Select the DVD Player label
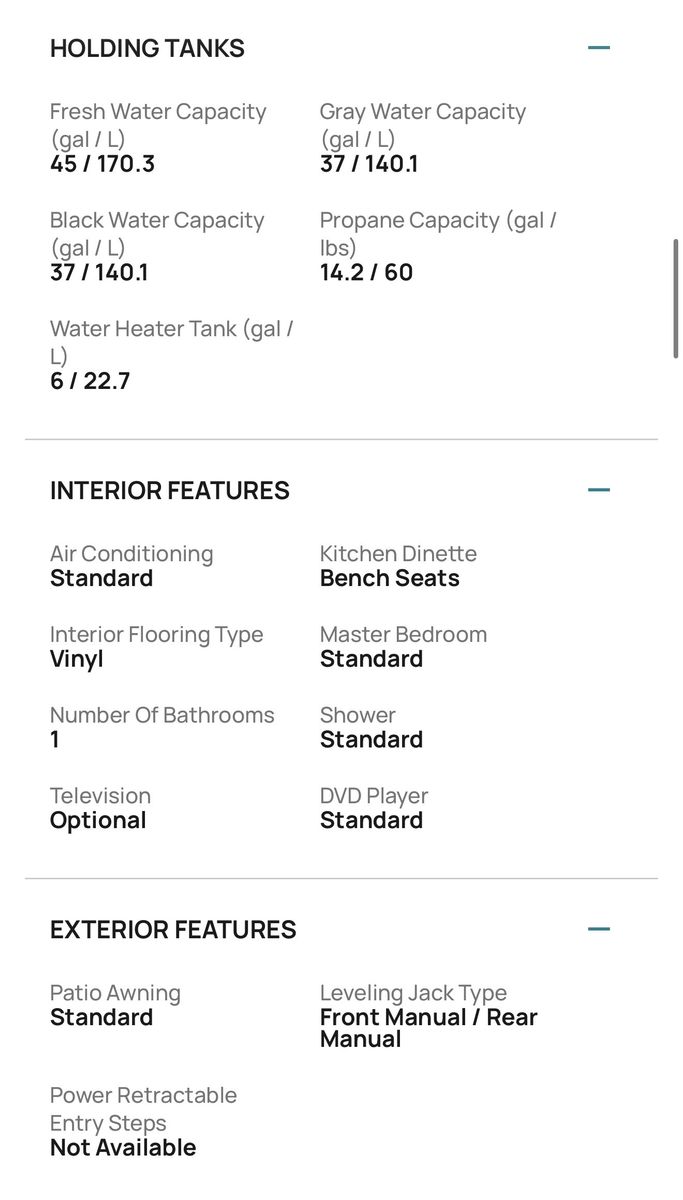 pyautogui.click(x=374, y=796)
